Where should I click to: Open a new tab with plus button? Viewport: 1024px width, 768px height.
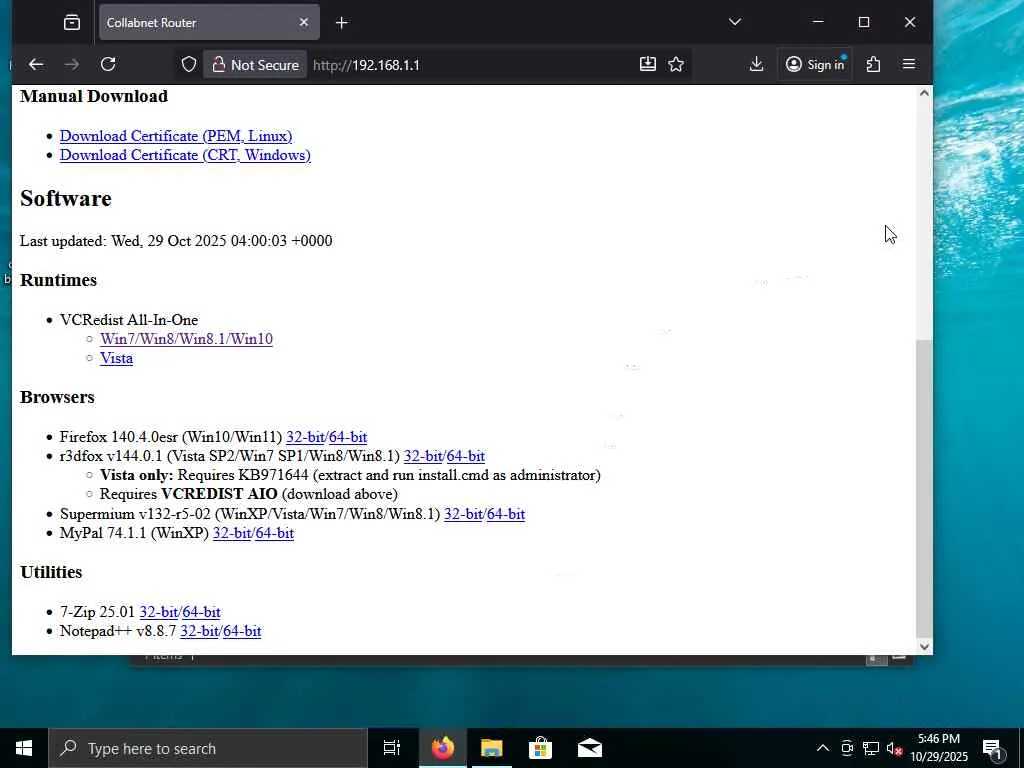[x=342, y=23]
